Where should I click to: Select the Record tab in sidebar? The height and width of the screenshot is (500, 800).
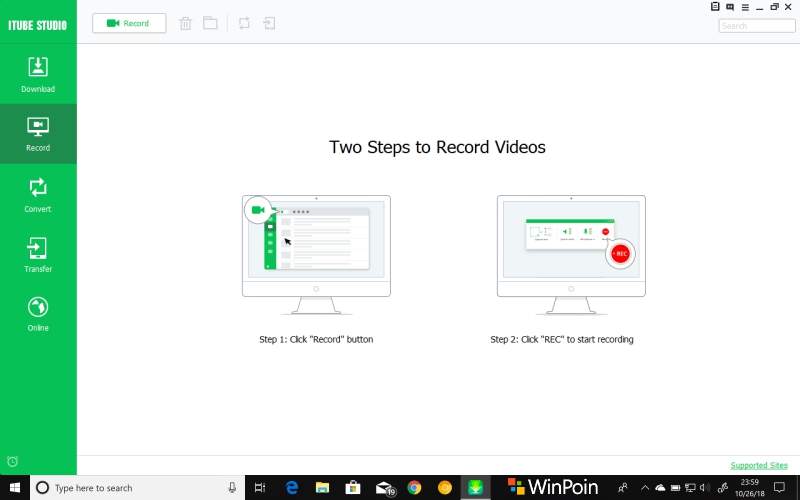[x=38, y=134]
